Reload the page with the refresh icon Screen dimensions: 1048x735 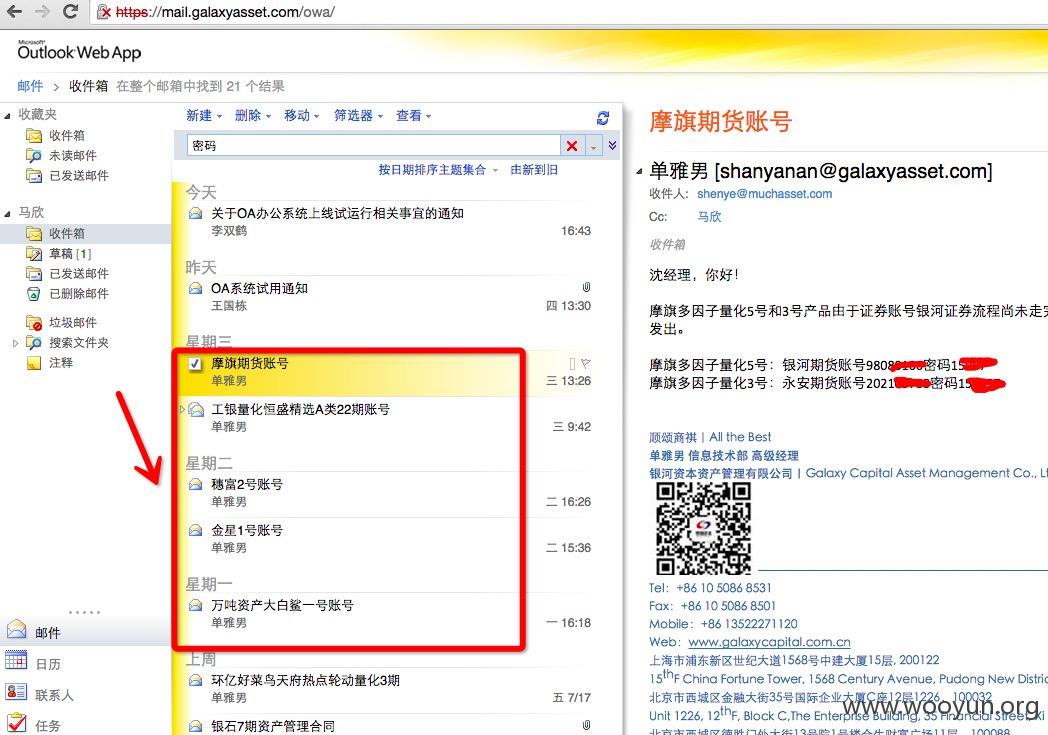point(70,11)
